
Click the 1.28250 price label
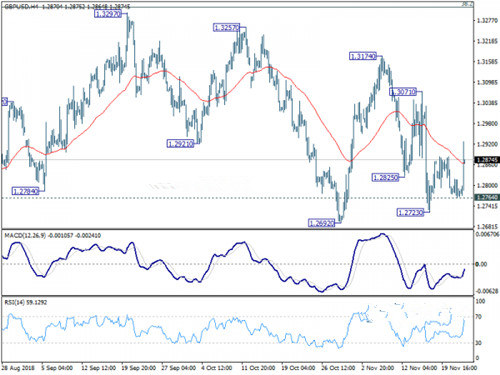[385, 177]
